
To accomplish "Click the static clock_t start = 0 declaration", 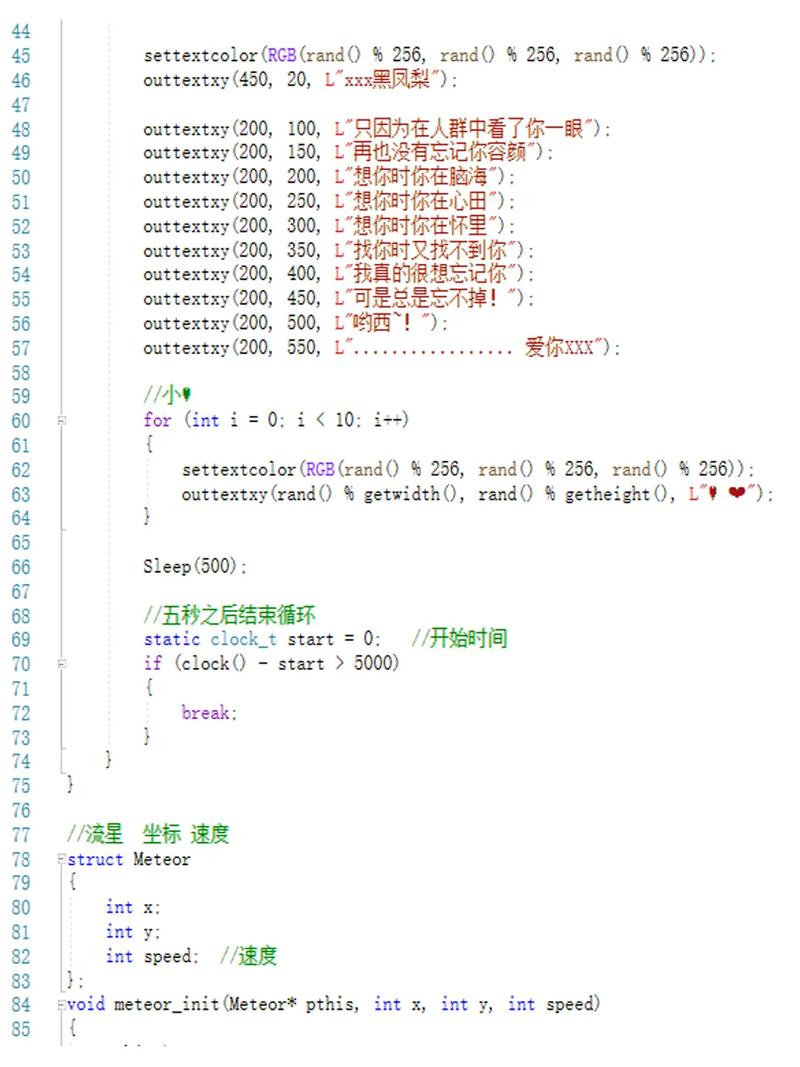I will click(262, 640).
